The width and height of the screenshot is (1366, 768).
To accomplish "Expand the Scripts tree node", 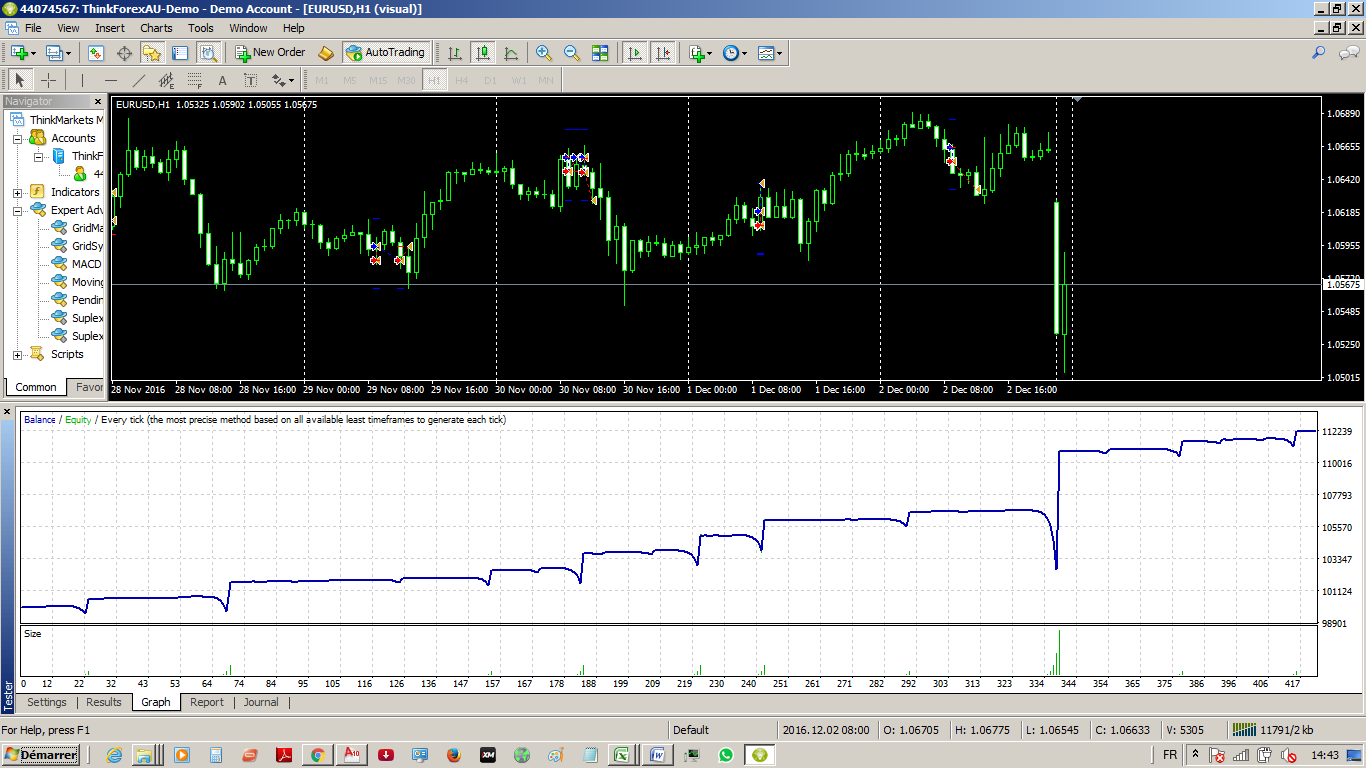I will coord(17,355).
